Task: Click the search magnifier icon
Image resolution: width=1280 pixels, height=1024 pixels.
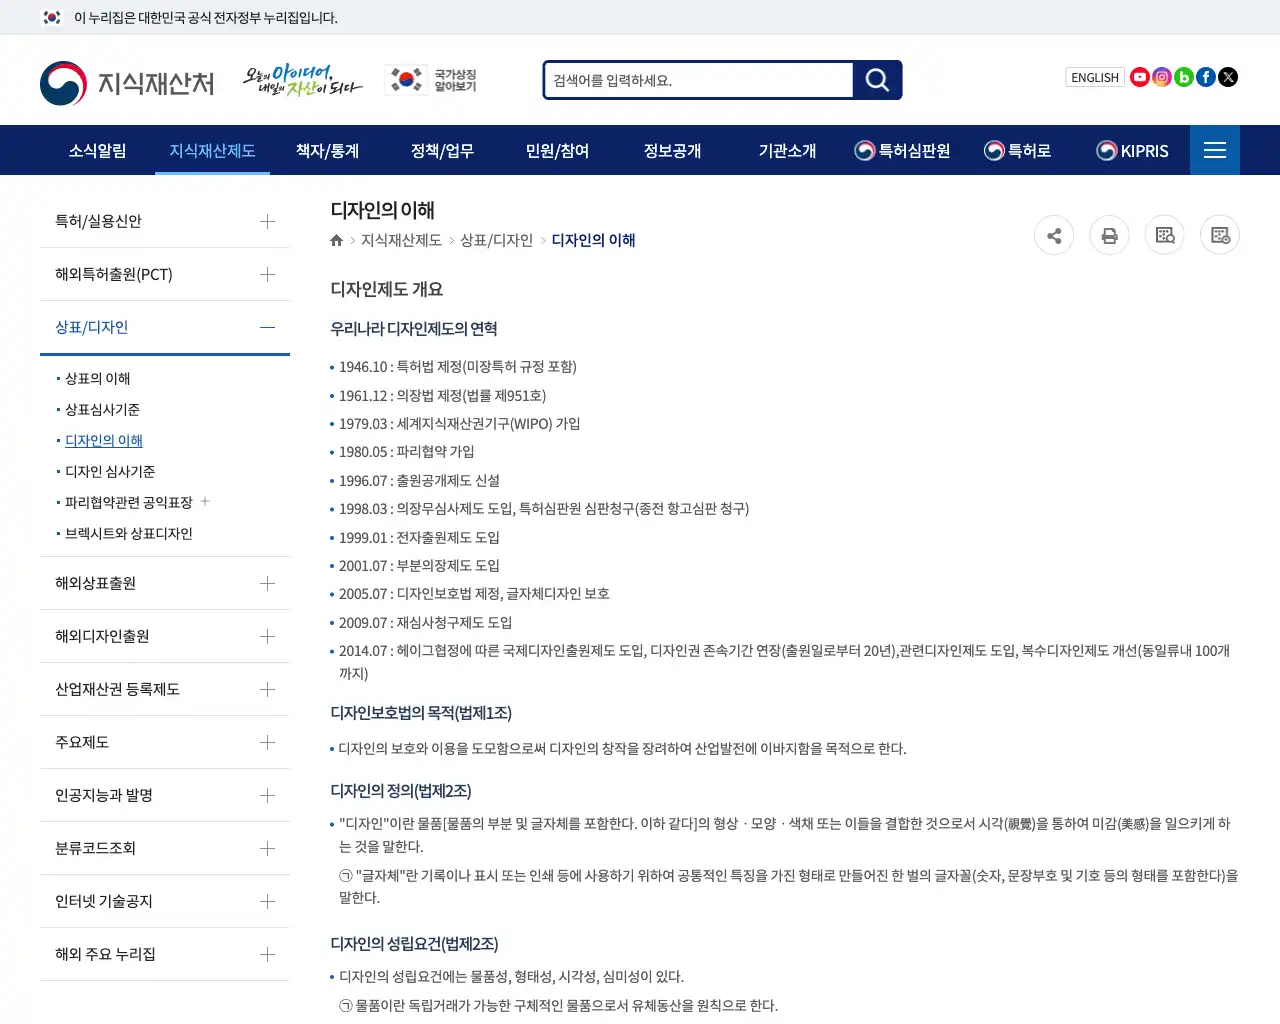Action: click(x=876, y=80)
